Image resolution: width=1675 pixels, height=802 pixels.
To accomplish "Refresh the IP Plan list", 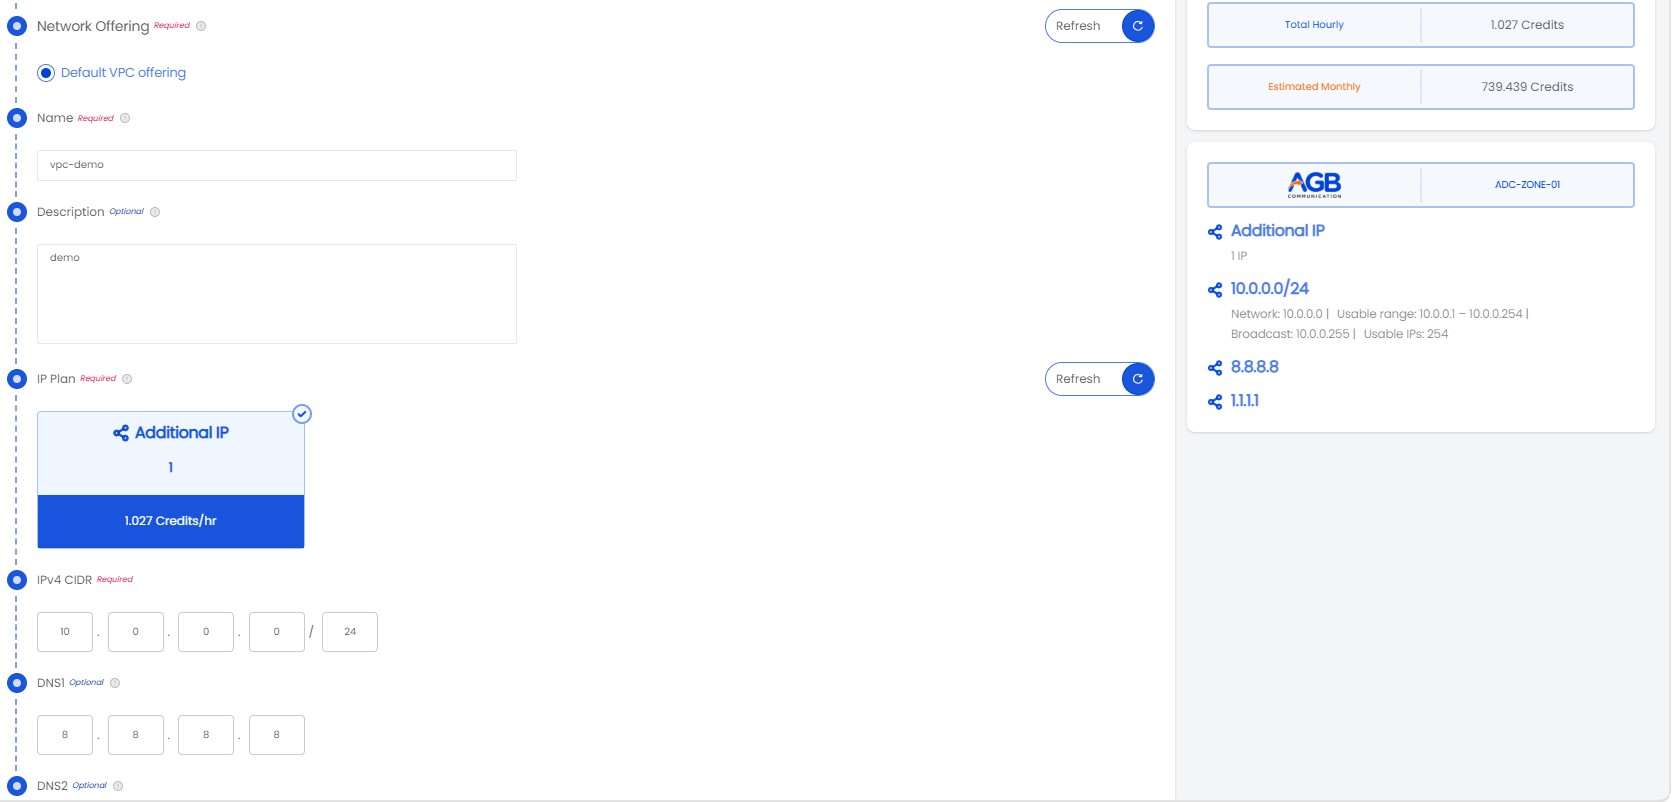I will point(1099,379).
